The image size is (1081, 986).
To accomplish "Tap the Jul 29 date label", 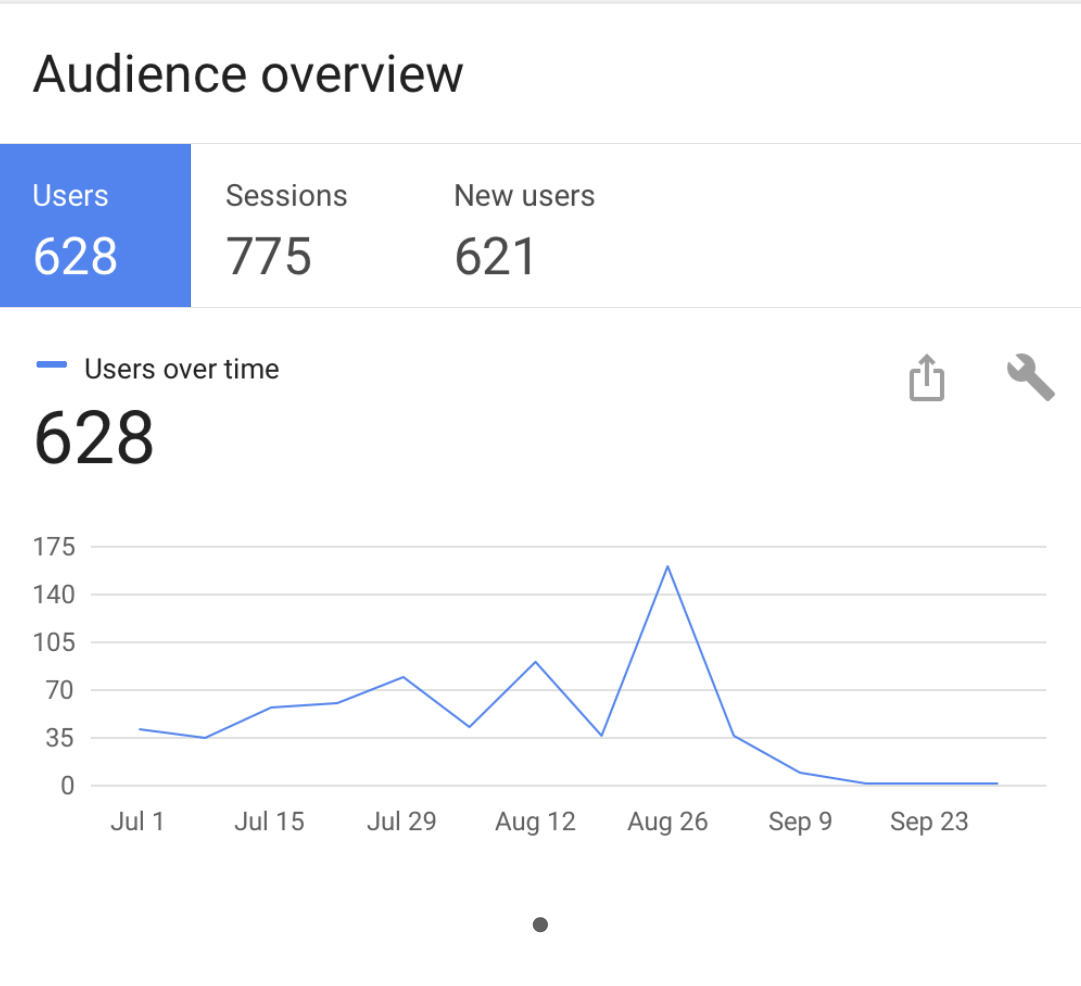I will [401, 822].
